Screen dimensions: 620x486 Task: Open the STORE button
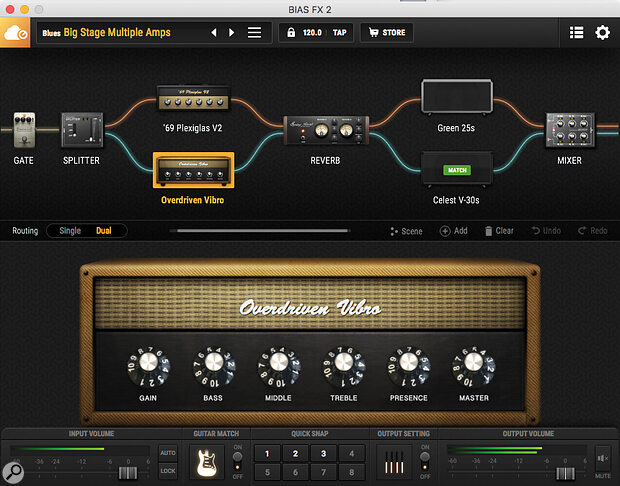[387, 32]
